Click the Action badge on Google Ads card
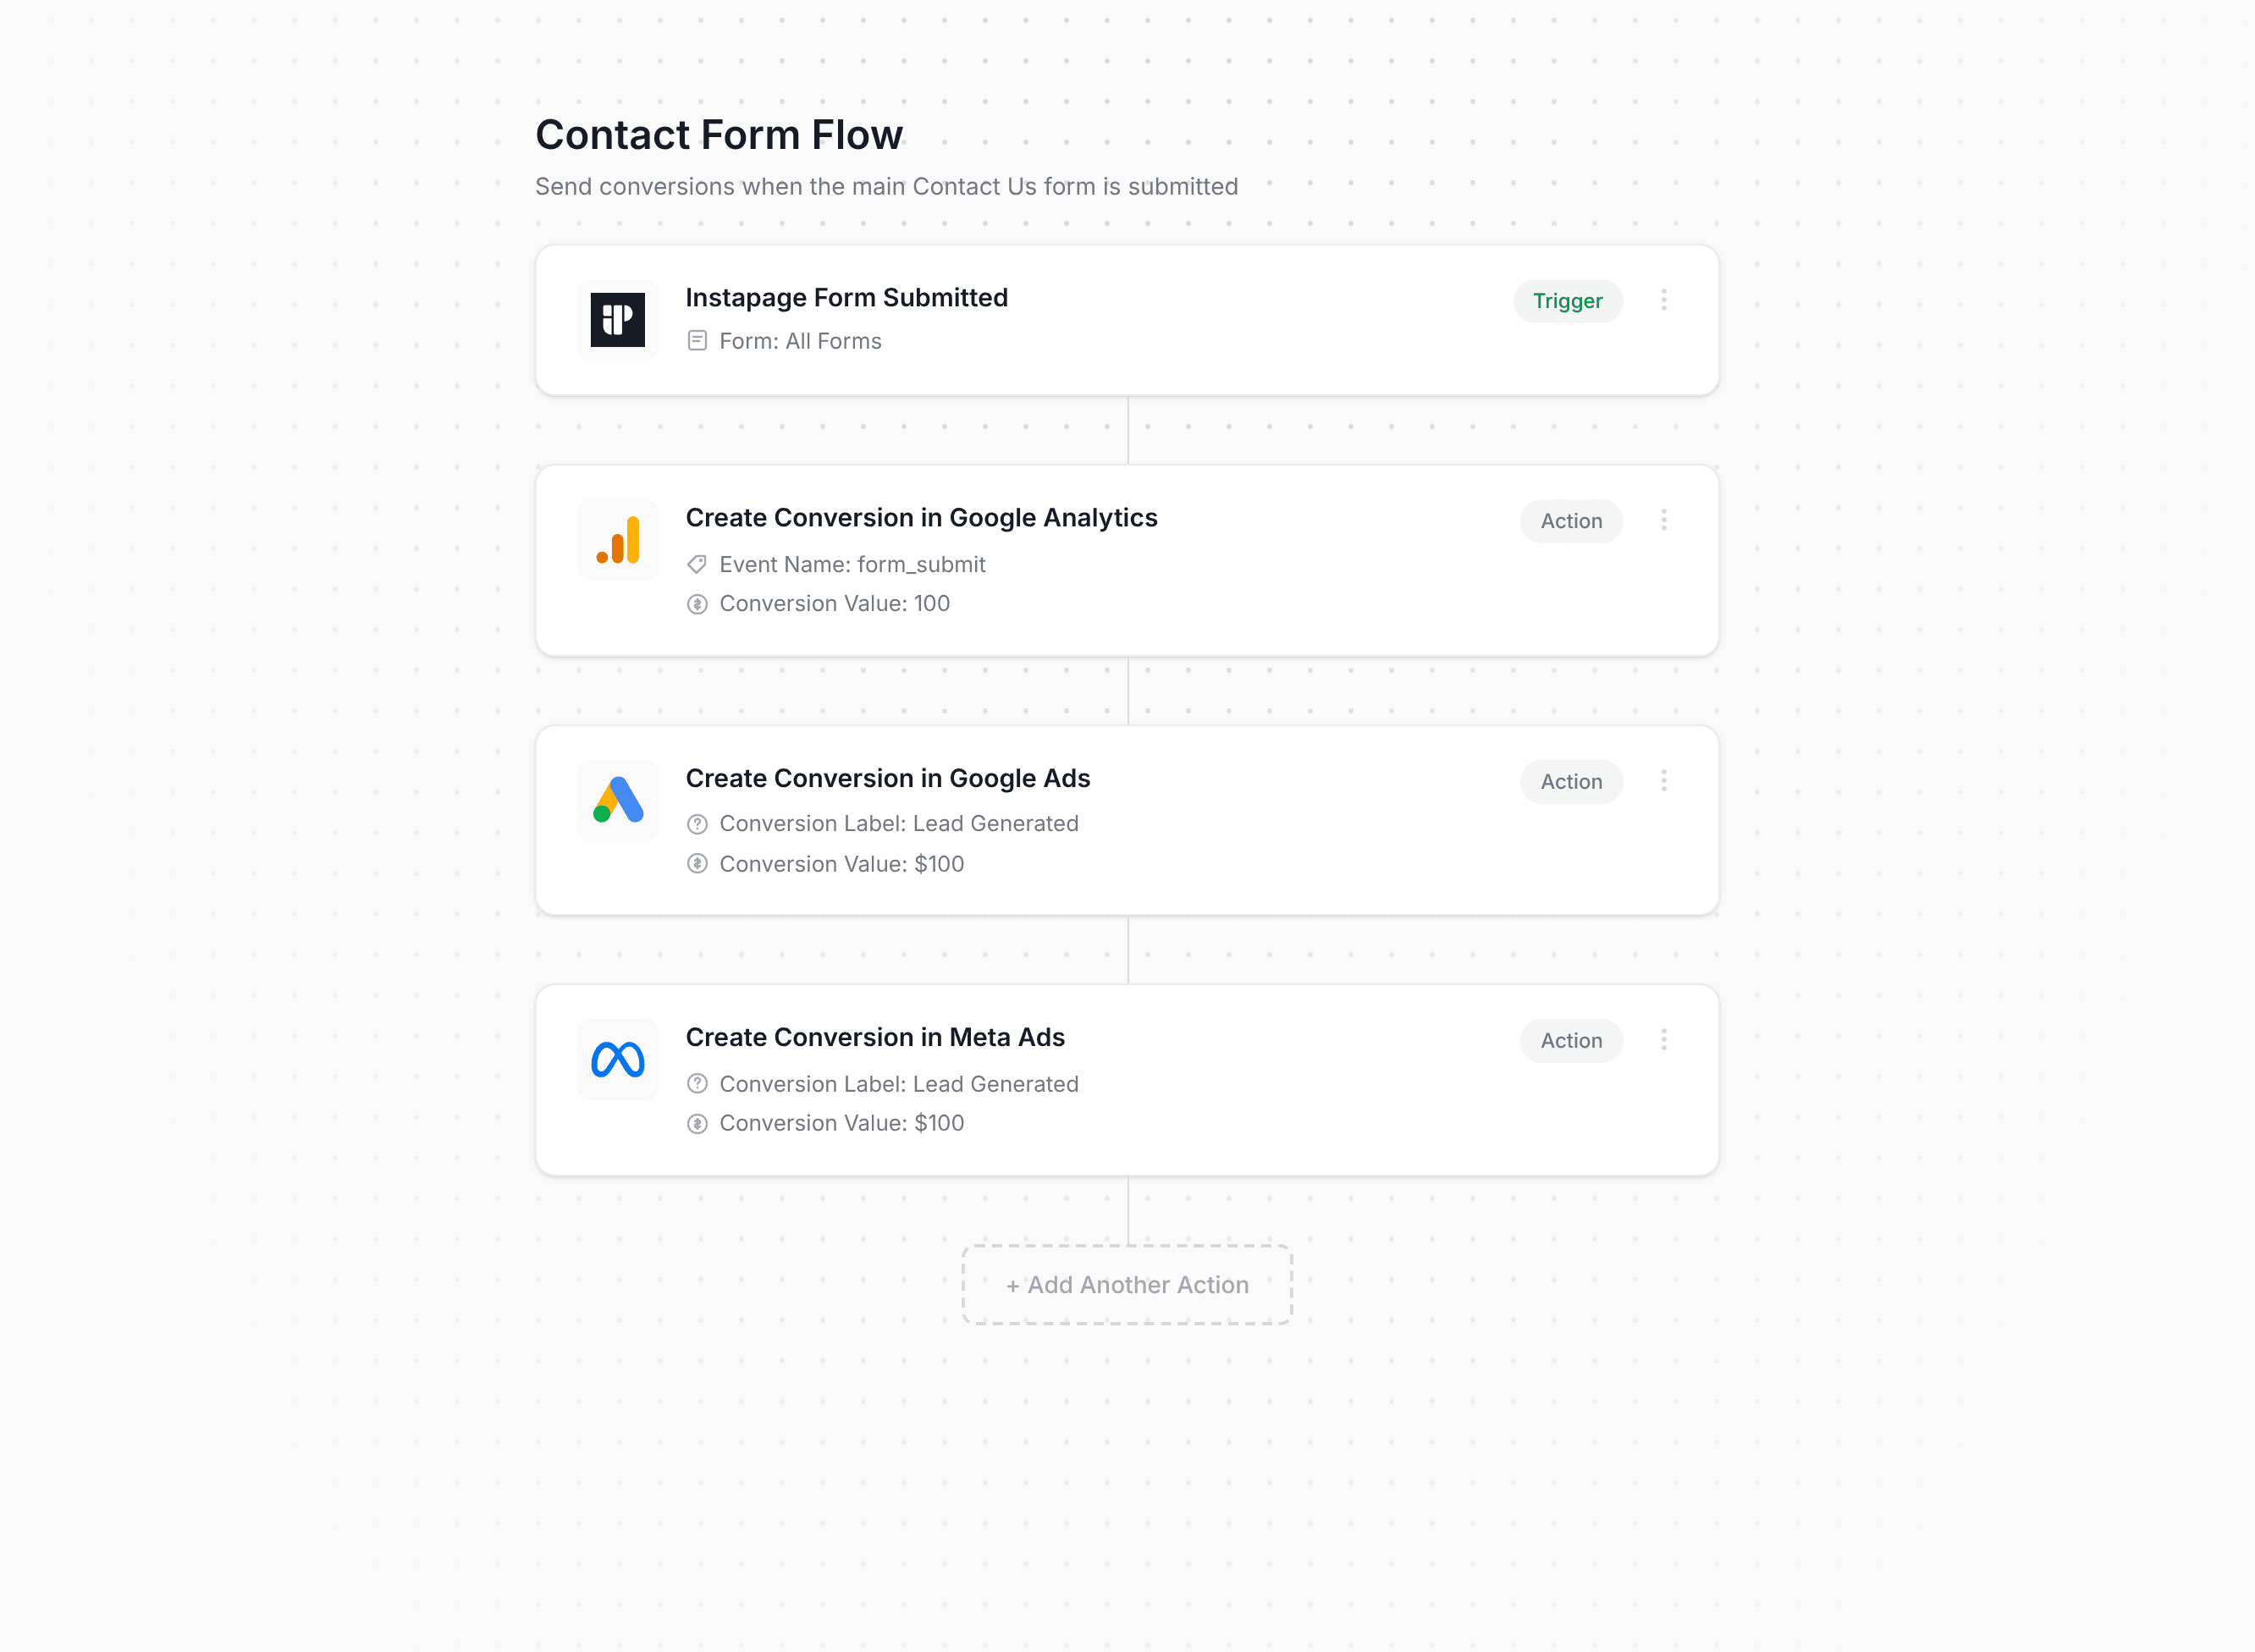The image size is (2255, 1652). (x=1571, y=781)
